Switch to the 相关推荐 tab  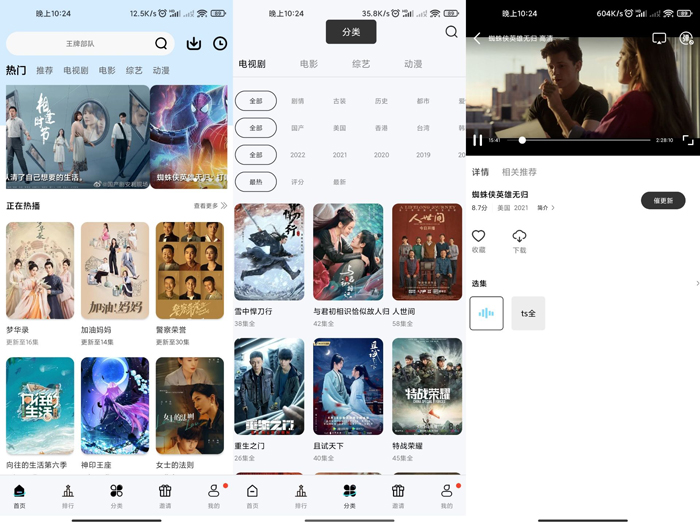coord(519,172)
